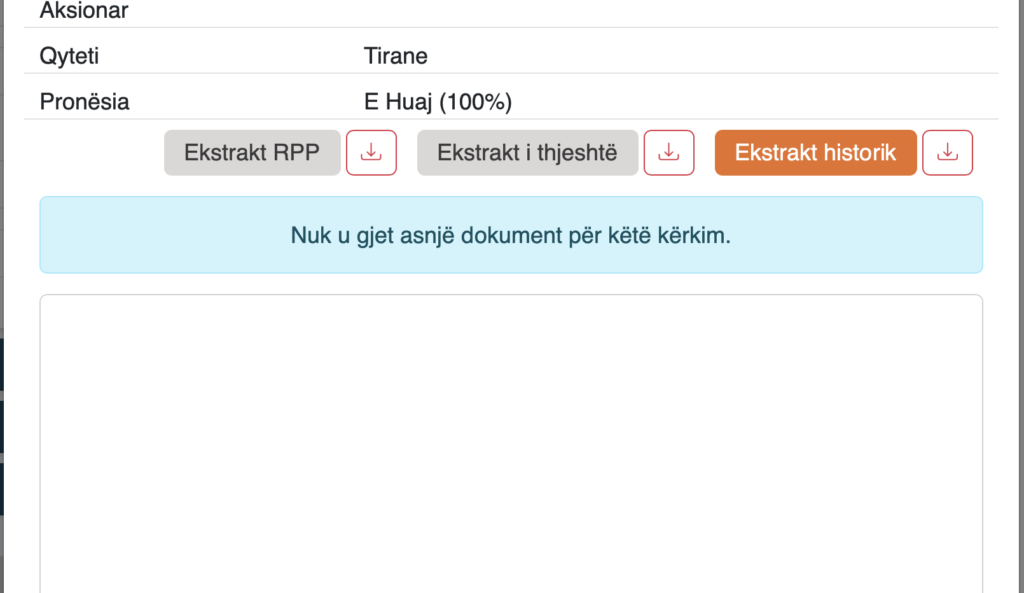Show the Ekstrakt i thjeshtë extract
Viewport: 1024px width, 593px height.
coord(528,153)
